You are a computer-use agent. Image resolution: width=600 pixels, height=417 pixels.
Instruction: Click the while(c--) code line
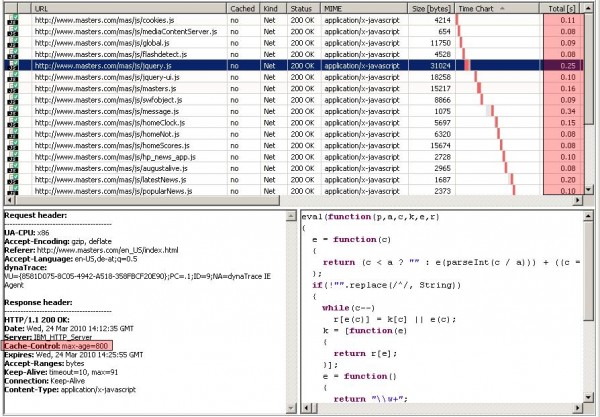(x=348, y=308)
